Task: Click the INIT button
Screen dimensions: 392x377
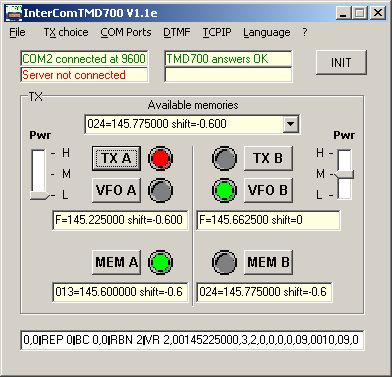Action: click(x=341, y=63)
